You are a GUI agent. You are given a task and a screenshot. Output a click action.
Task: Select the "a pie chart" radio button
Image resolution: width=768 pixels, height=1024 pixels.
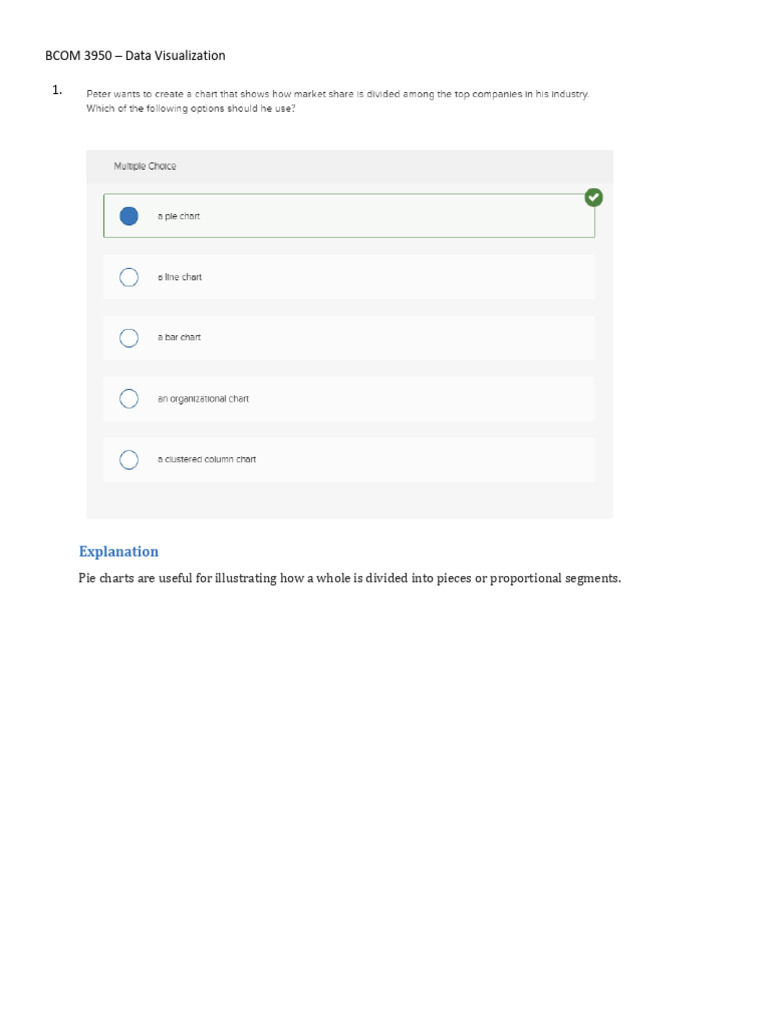click(x=129, y=216)
